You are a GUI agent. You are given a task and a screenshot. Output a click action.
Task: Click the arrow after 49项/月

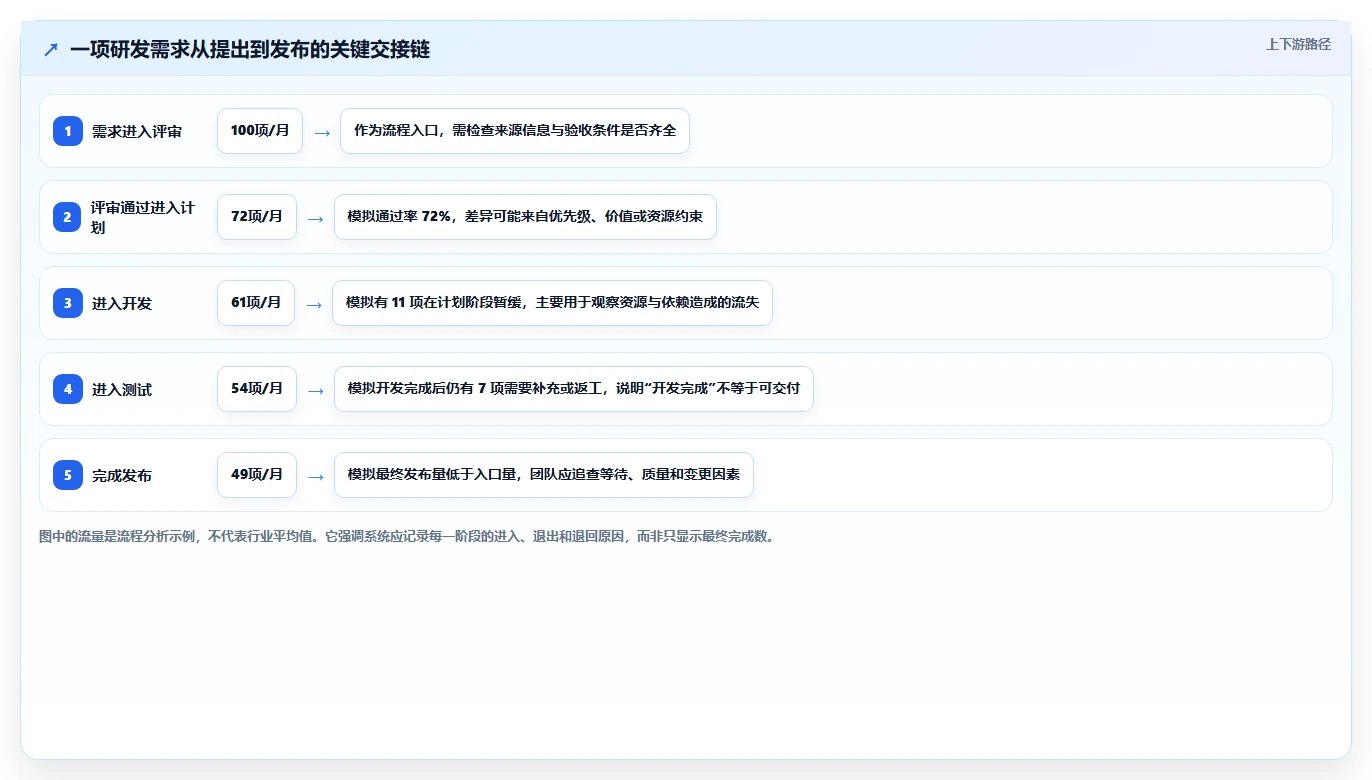tap(316, 476)
